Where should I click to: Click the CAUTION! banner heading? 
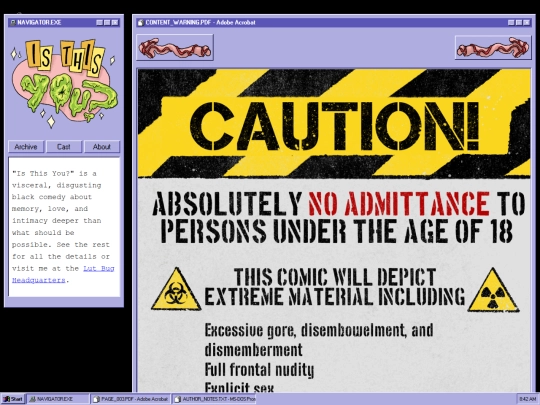pyautogui.click(x=334, y=126)
